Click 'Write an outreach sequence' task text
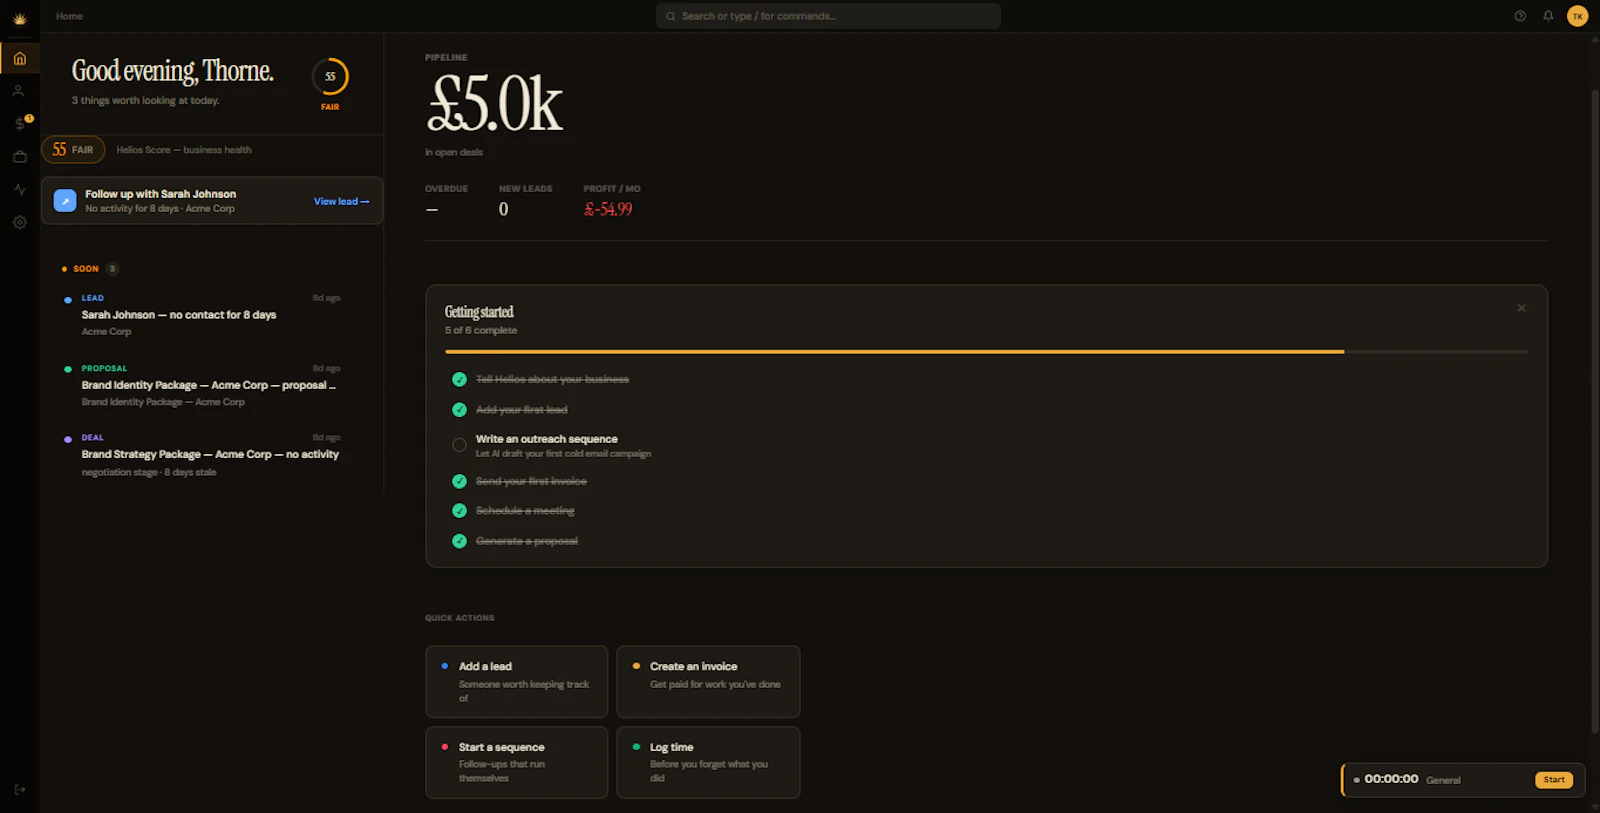 pos(547,439)
